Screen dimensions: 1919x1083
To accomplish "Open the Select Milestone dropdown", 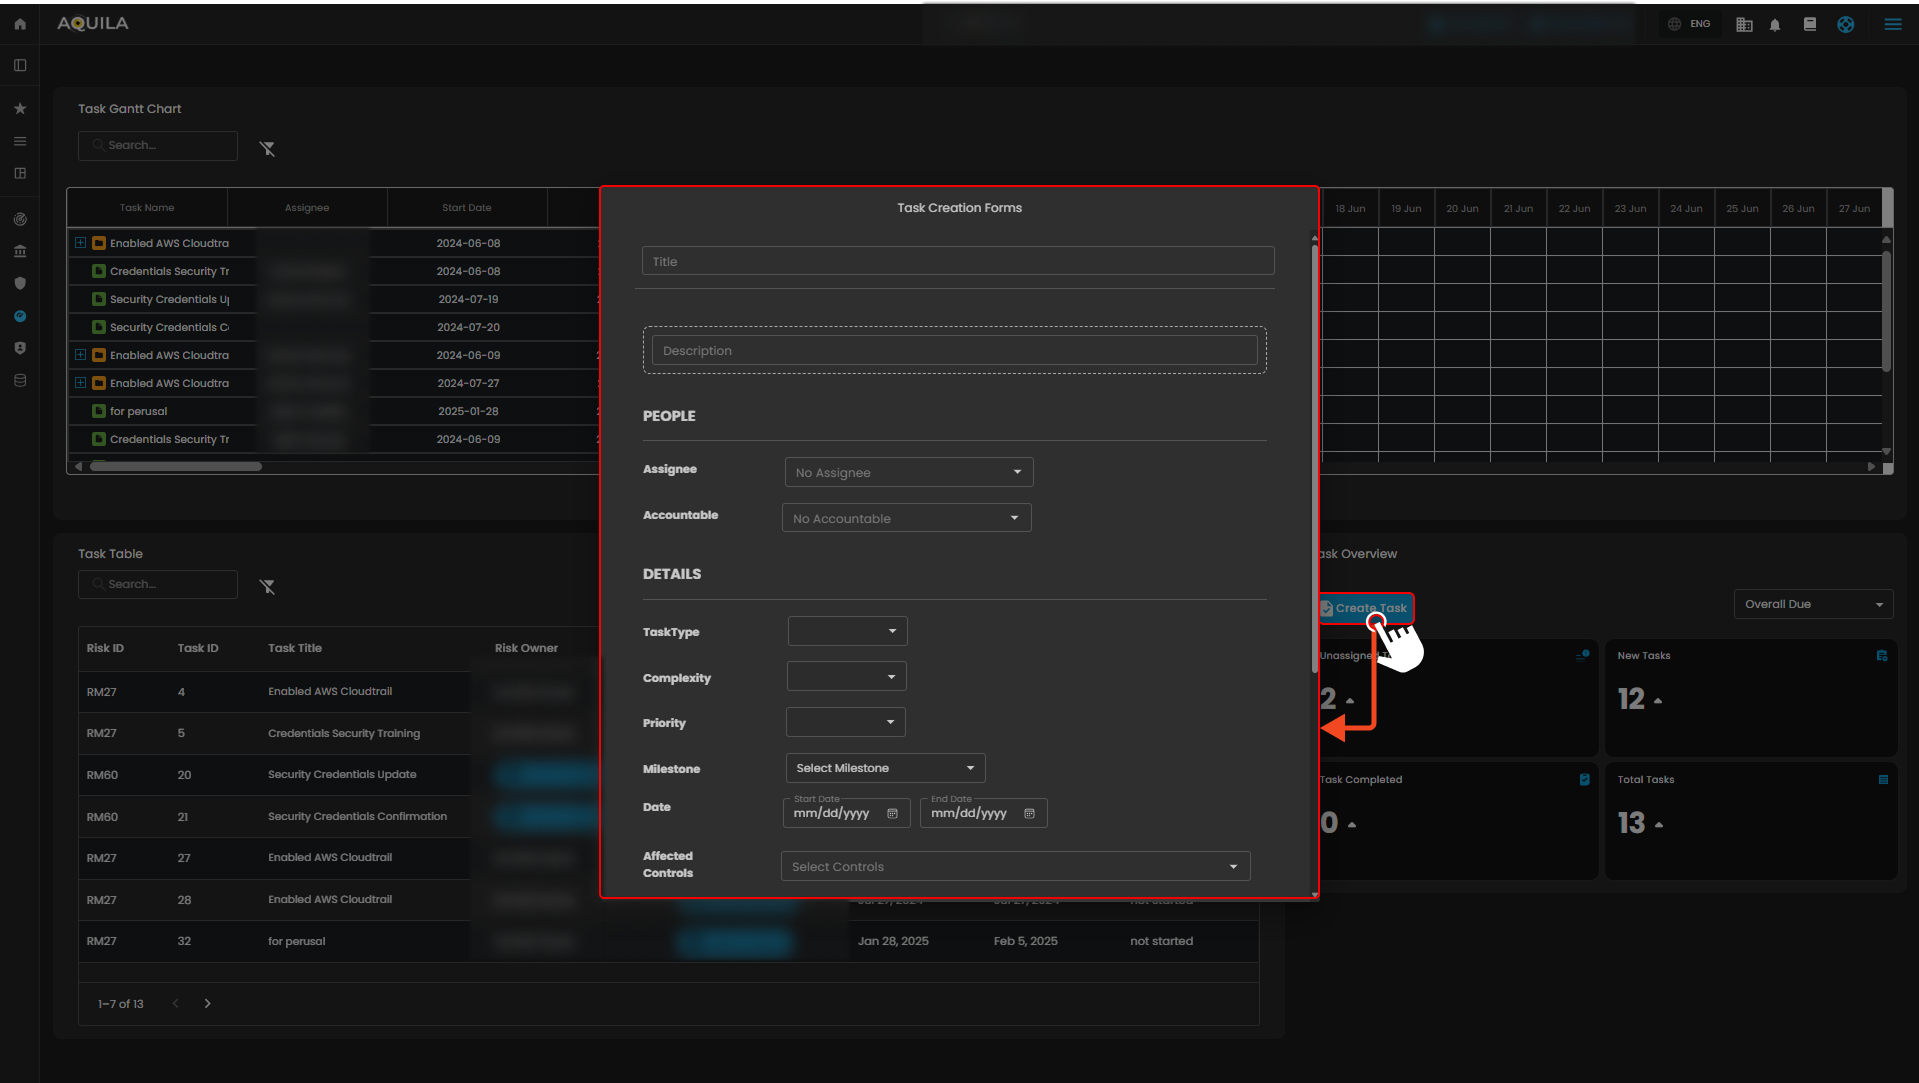I will tap(884, 768).
